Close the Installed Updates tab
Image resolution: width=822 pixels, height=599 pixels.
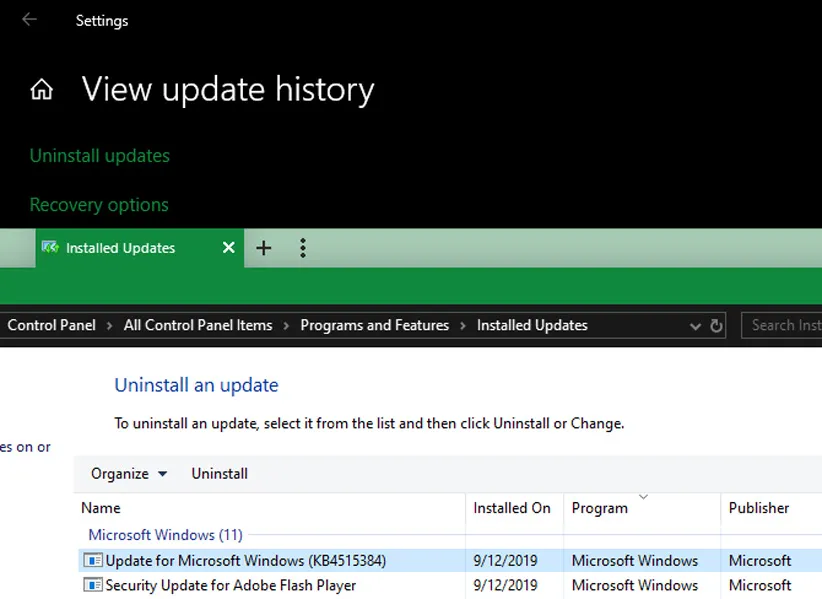(228, 248)
